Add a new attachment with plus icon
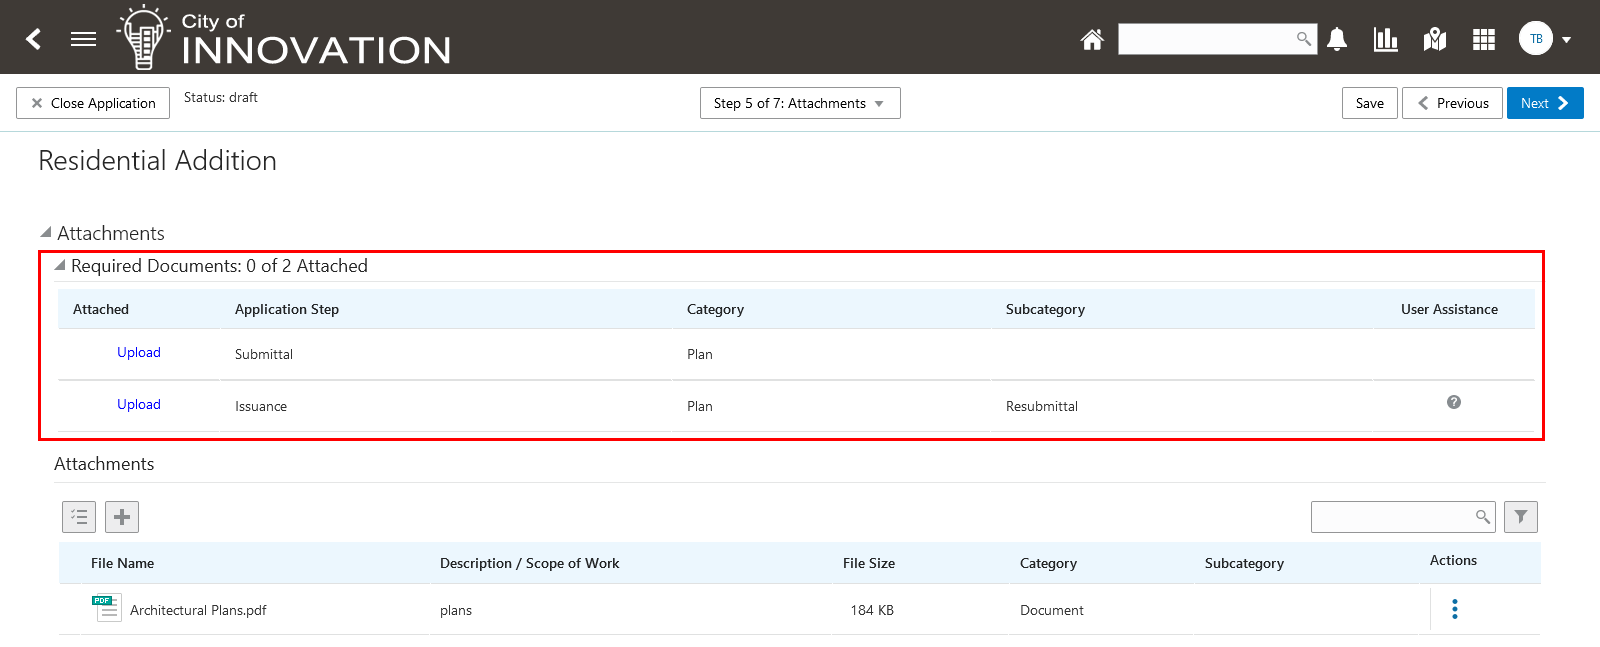 (122, 517)
